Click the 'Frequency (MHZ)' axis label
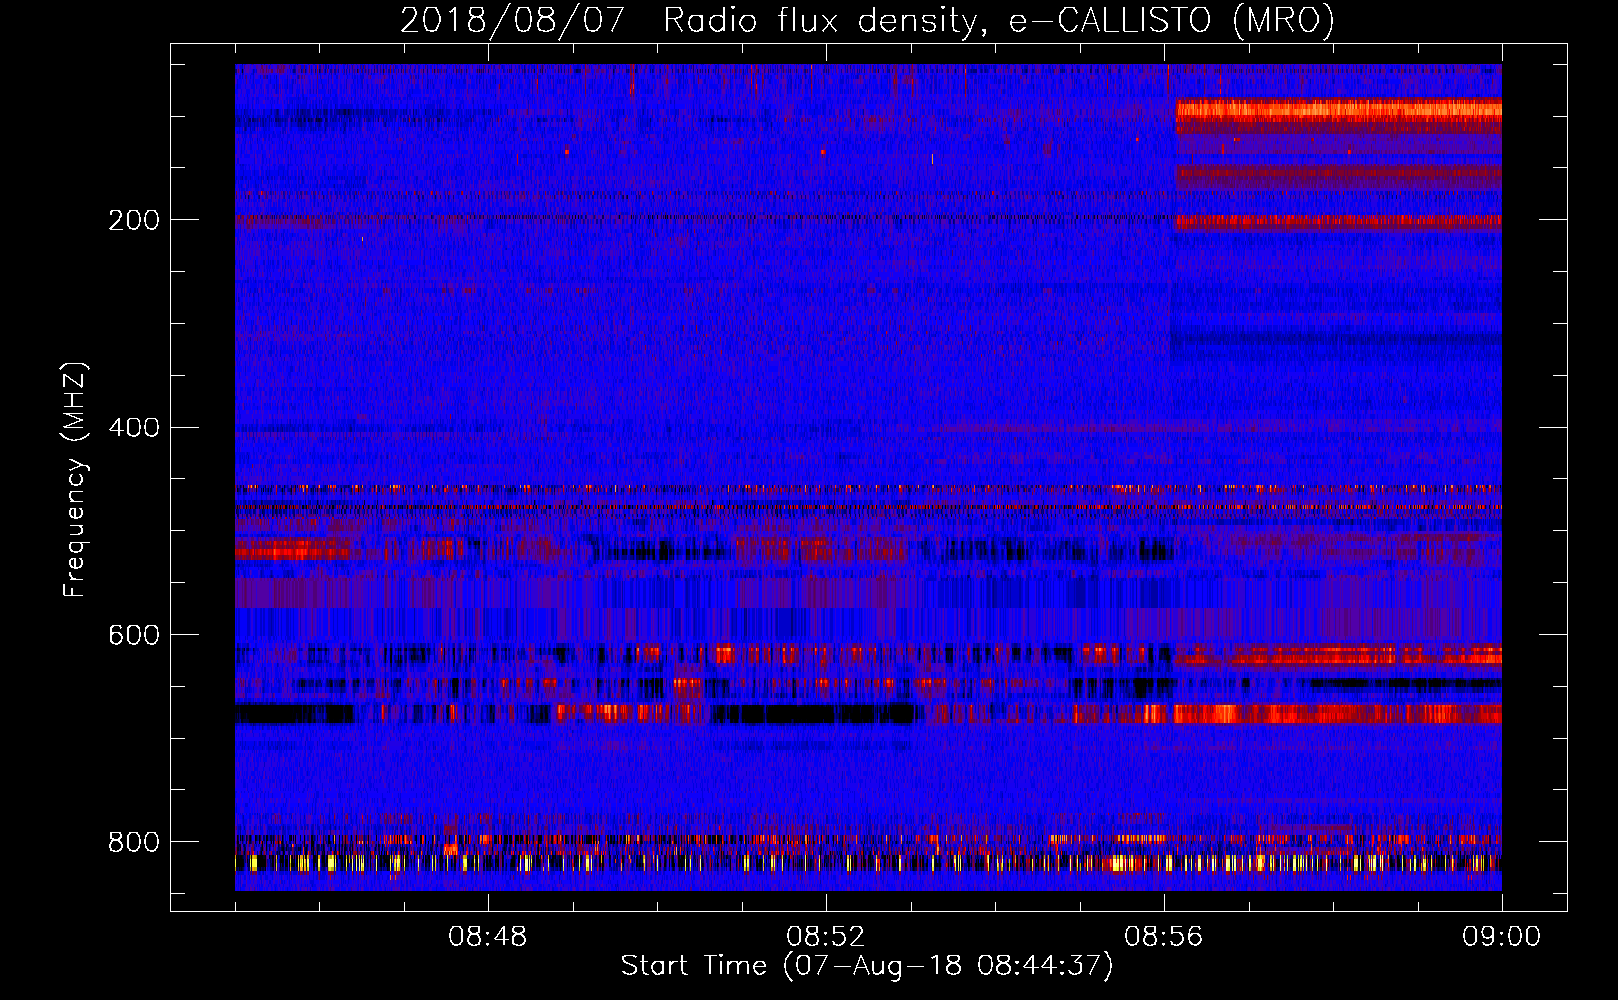 pyautogui.click(x=75, y=479)
